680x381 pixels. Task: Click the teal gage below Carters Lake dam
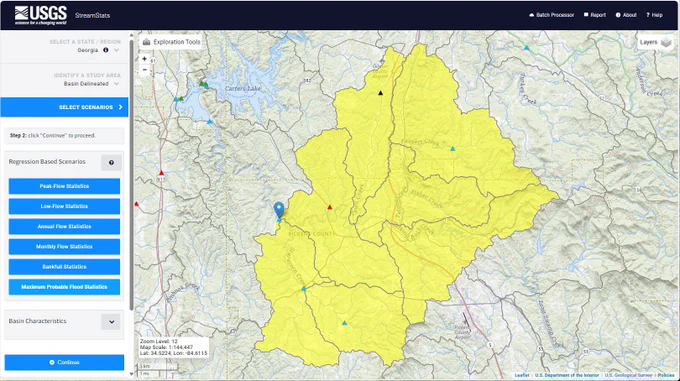click(x=209, y=122)
